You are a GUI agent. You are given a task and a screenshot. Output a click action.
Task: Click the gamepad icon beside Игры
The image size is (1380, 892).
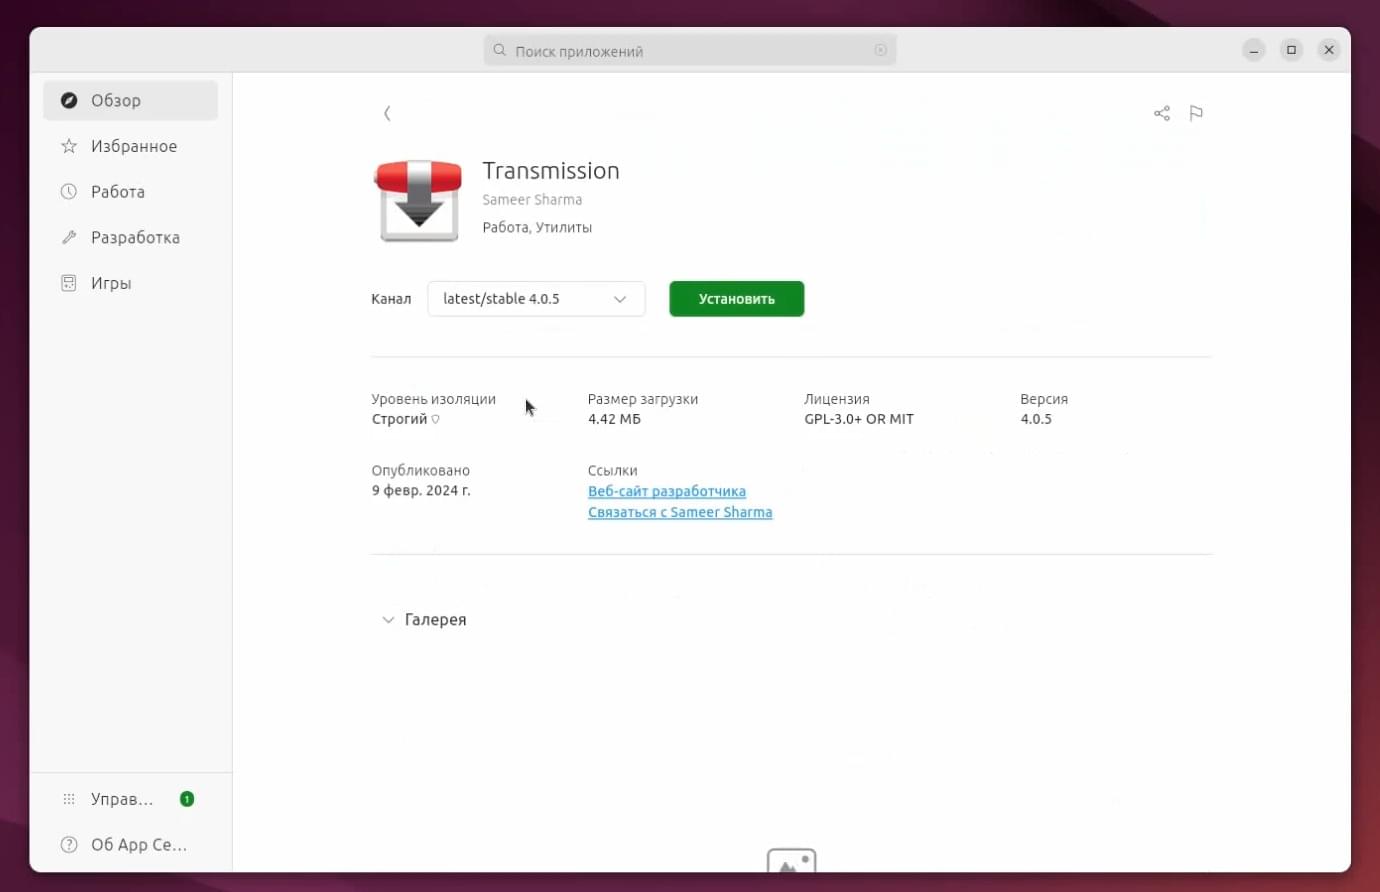(69, 283)
